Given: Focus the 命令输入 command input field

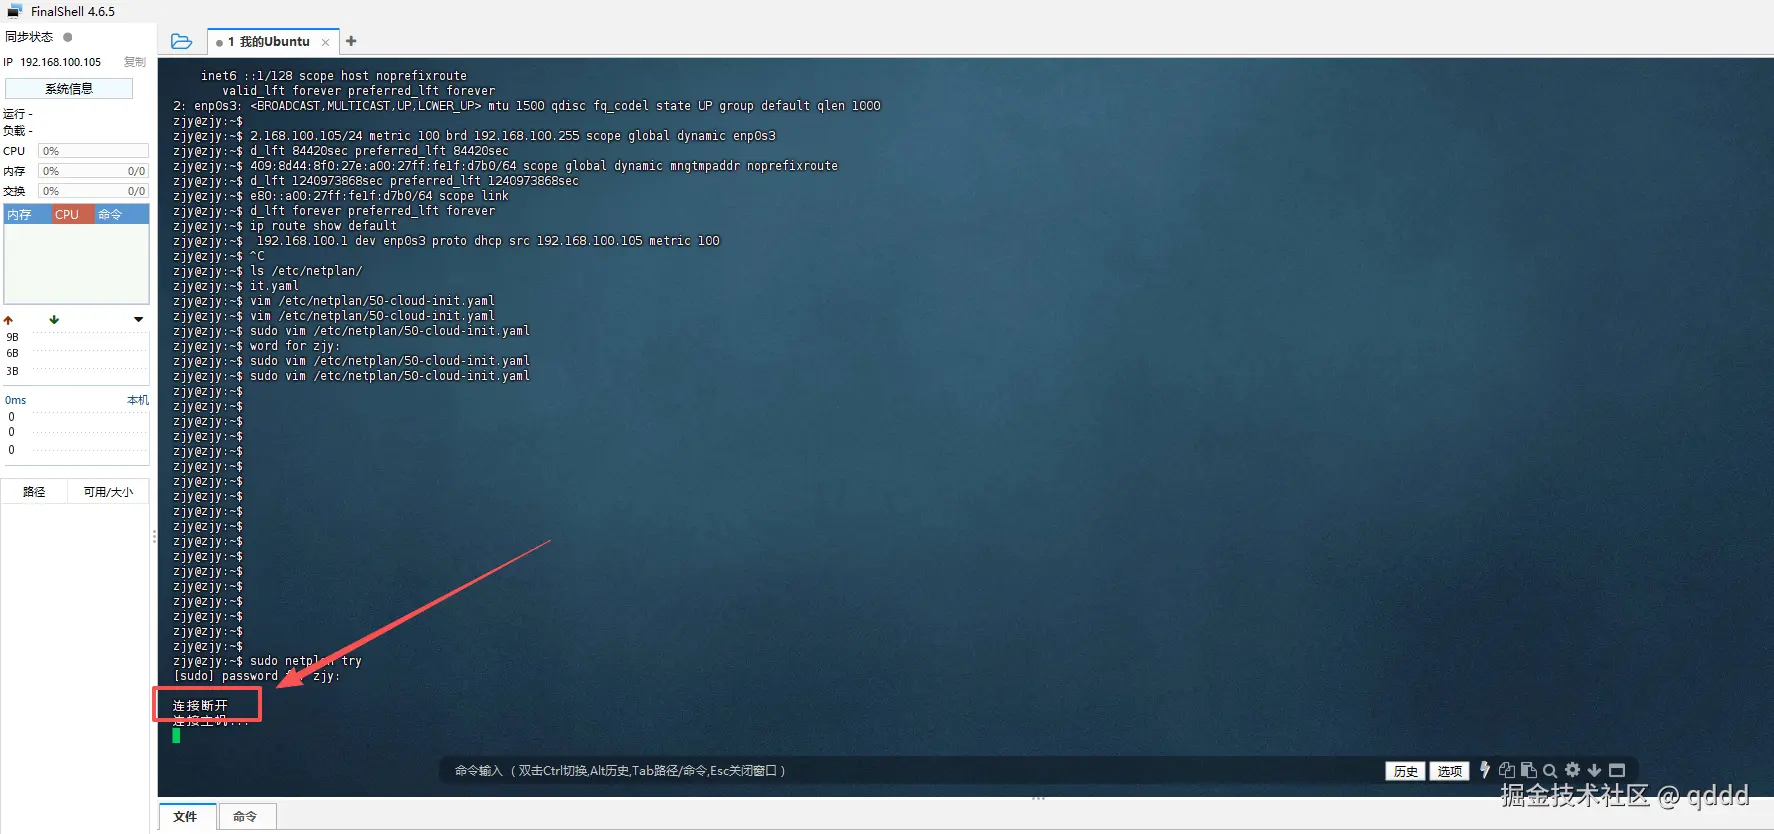Looking at the screenshot, I should [910, 771].
